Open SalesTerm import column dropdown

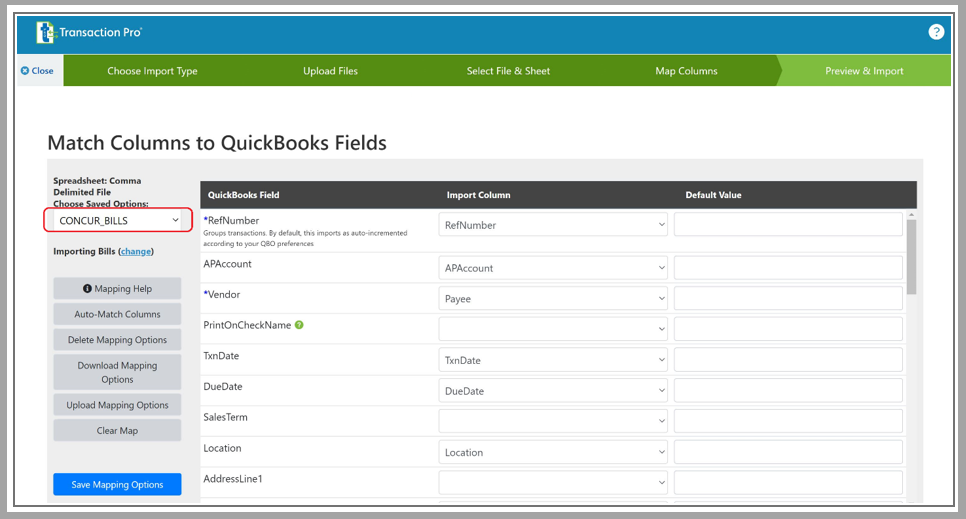pos(553,421)
